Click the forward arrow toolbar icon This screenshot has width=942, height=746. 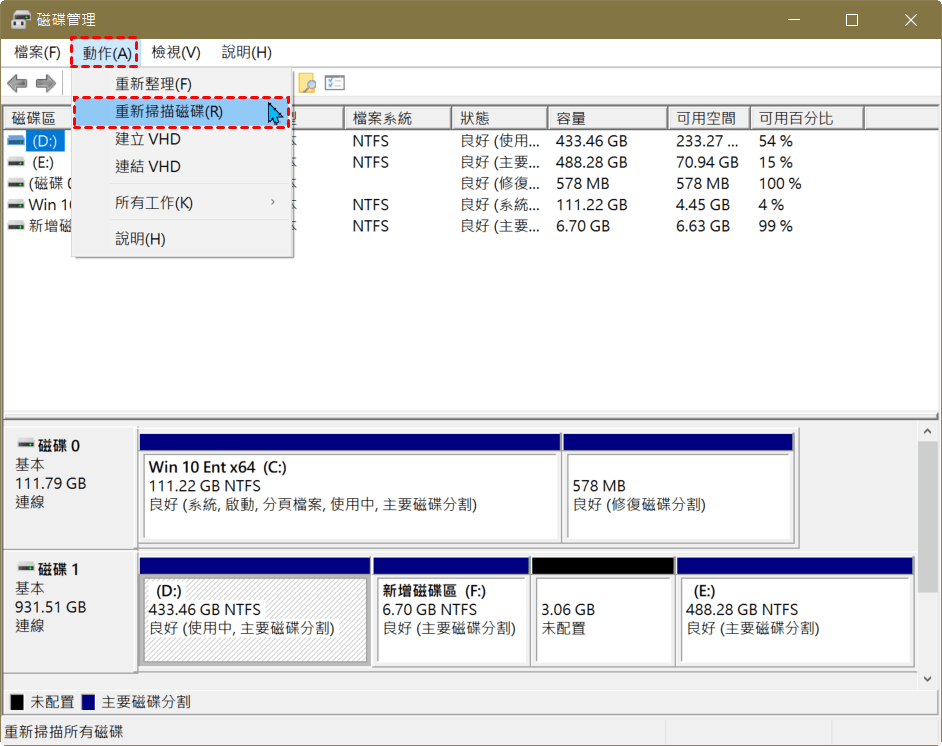46,83
